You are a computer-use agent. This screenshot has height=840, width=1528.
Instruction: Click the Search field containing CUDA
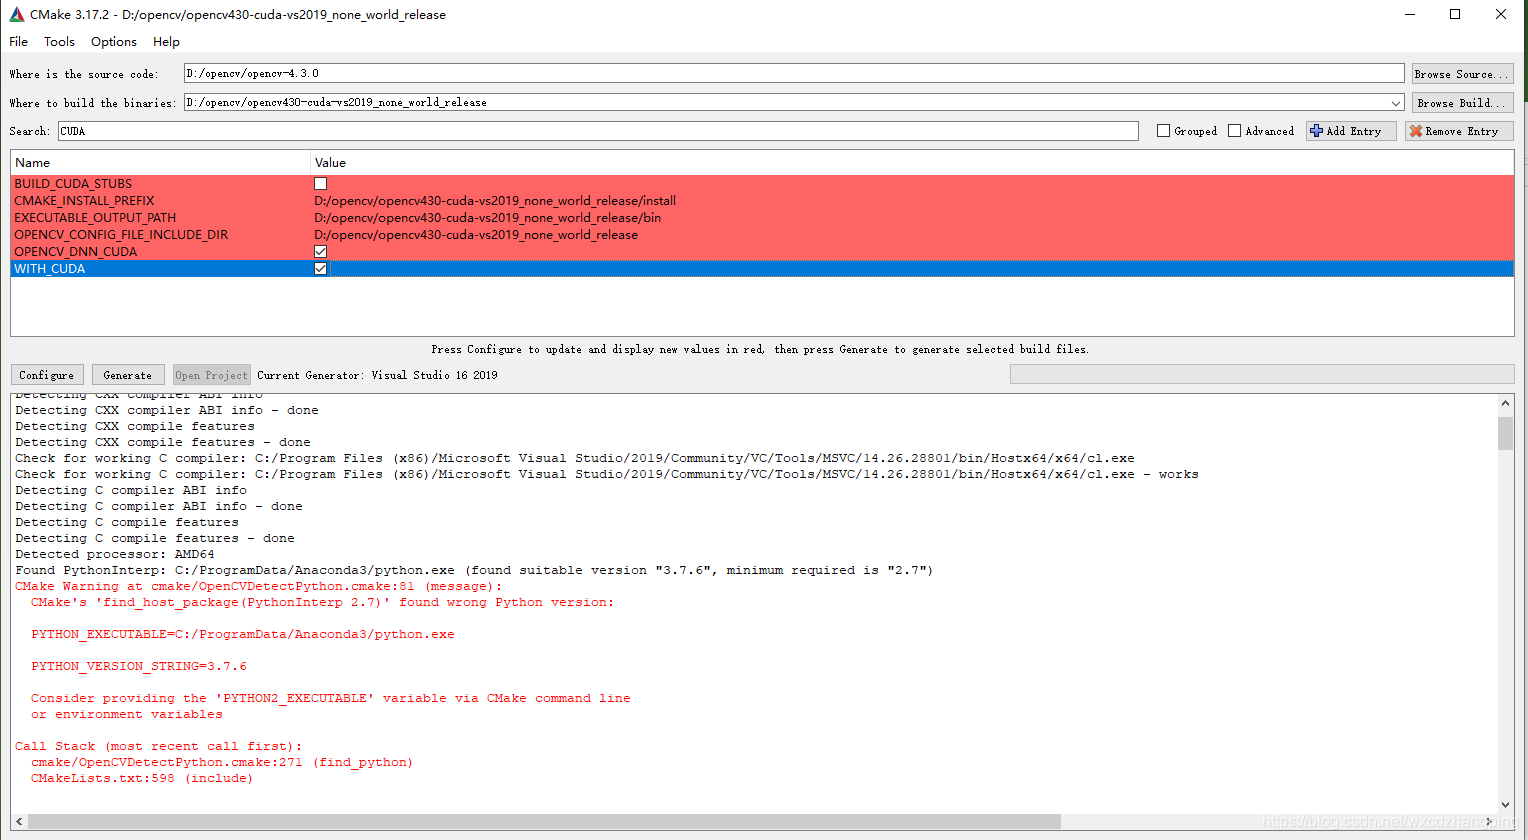pos(598,131)
